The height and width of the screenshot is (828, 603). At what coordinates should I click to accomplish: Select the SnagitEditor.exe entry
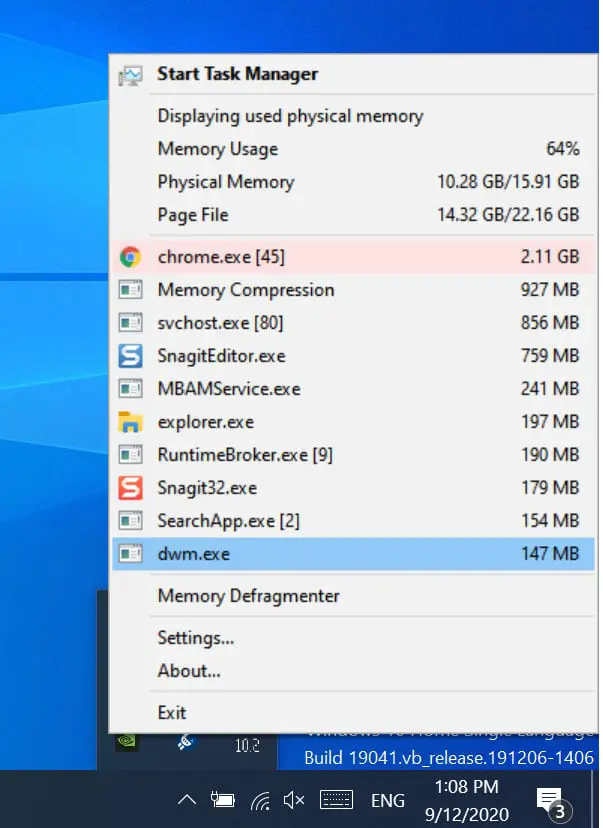(353, 356)
